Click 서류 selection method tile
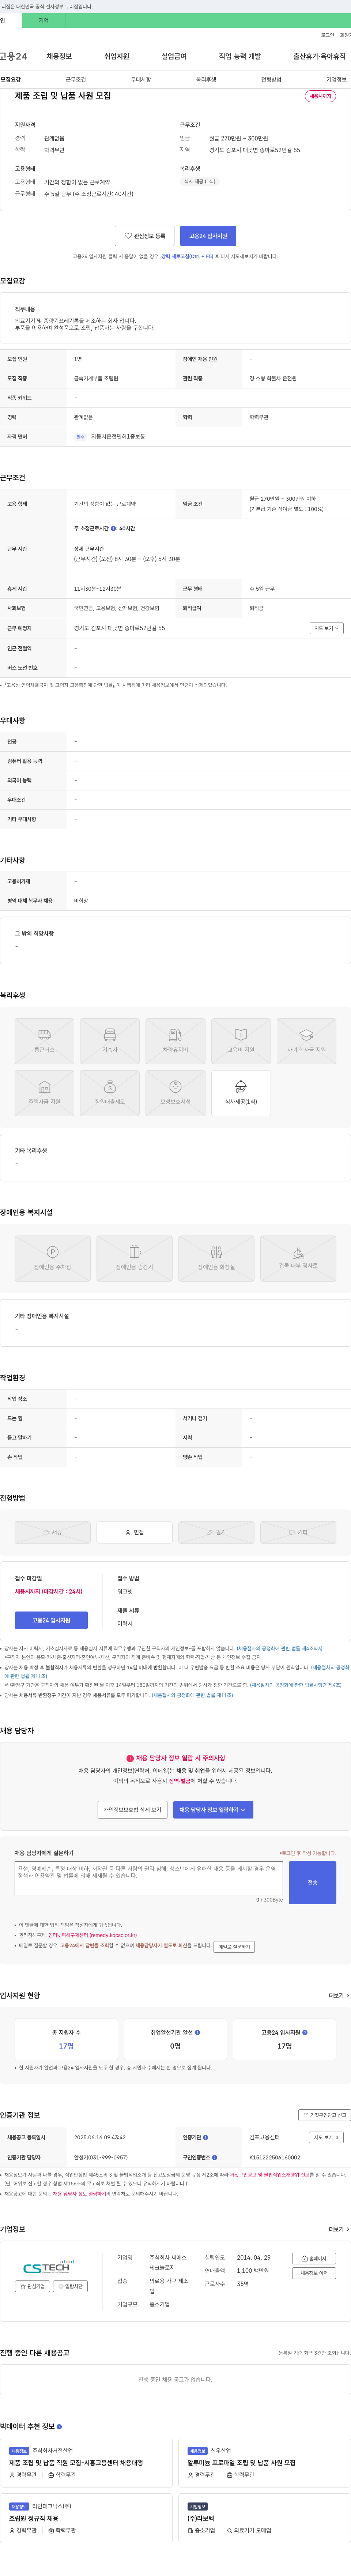 (53, 1532)
